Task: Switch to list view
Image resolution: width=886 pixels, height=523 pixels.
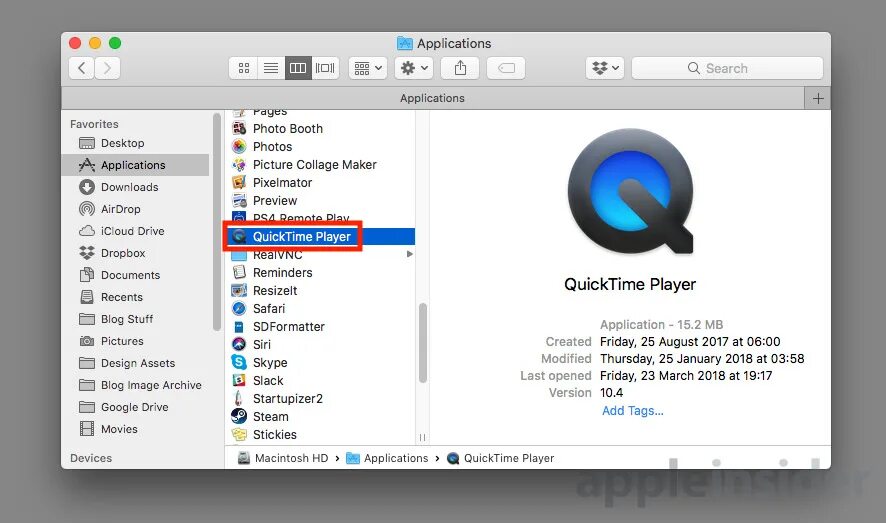Action: [x=271, y=68]
